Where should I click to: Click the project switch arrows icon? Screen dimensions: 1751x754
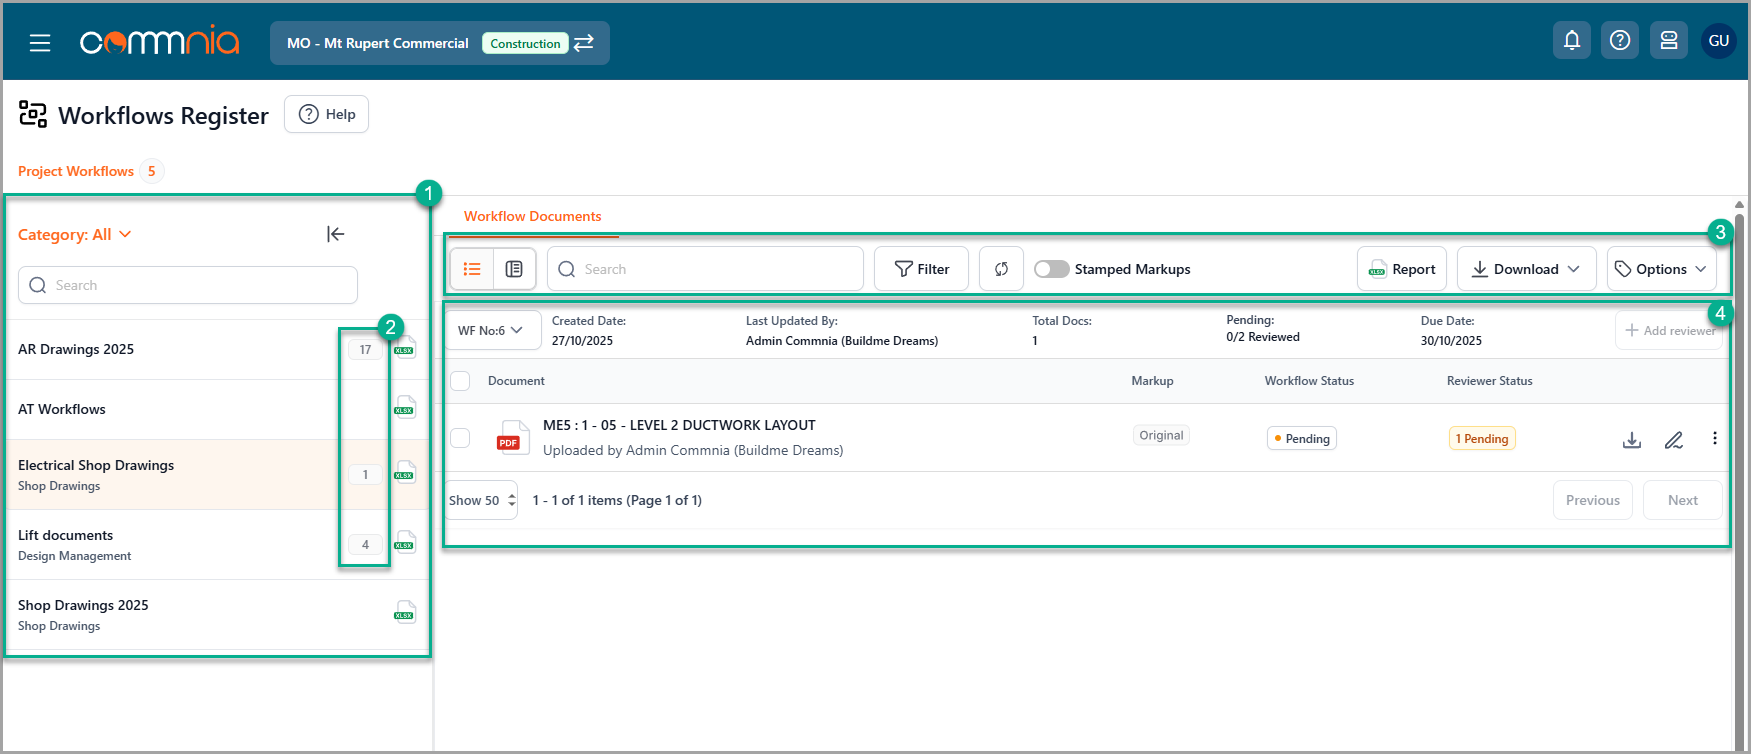[x=584, y=43]
